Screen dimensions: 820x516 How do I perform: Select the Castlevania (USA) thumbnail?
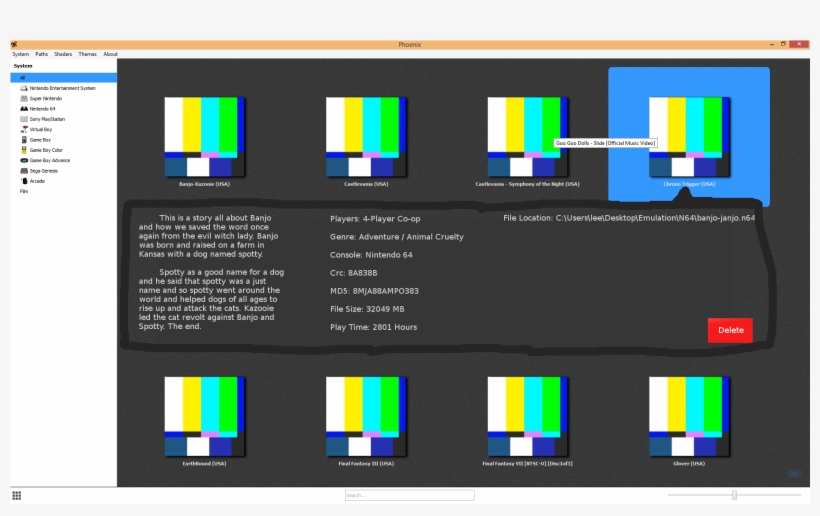coord(366,137)
